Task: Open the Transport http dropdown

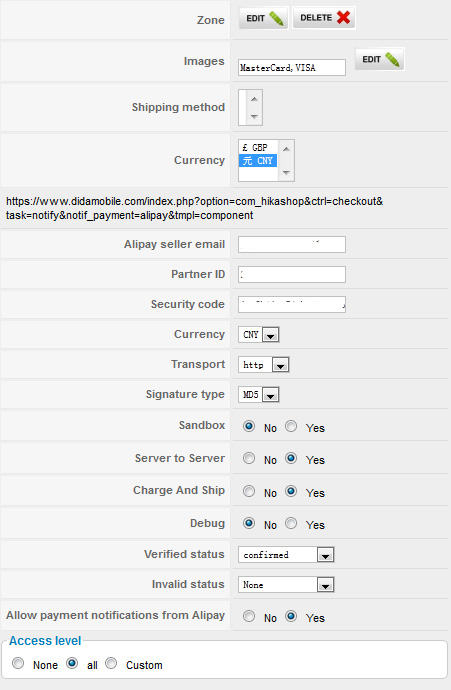Action: point(263,364)
